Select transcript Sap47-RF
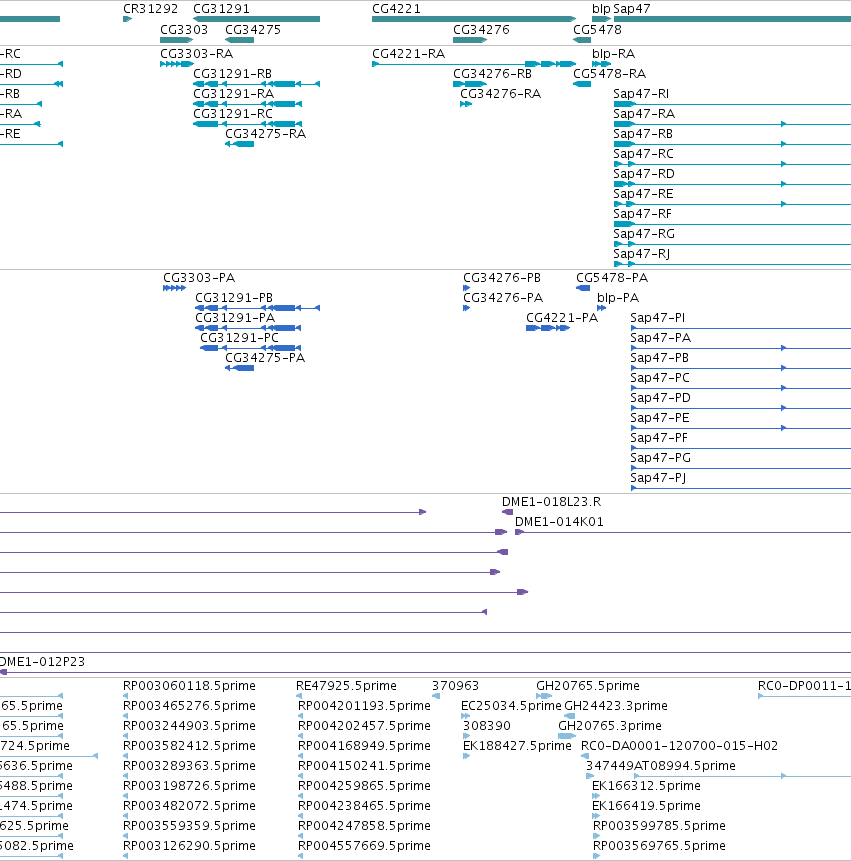Image resolution: width=851 pixels, height=861 pixels. (x=642, y=214)
